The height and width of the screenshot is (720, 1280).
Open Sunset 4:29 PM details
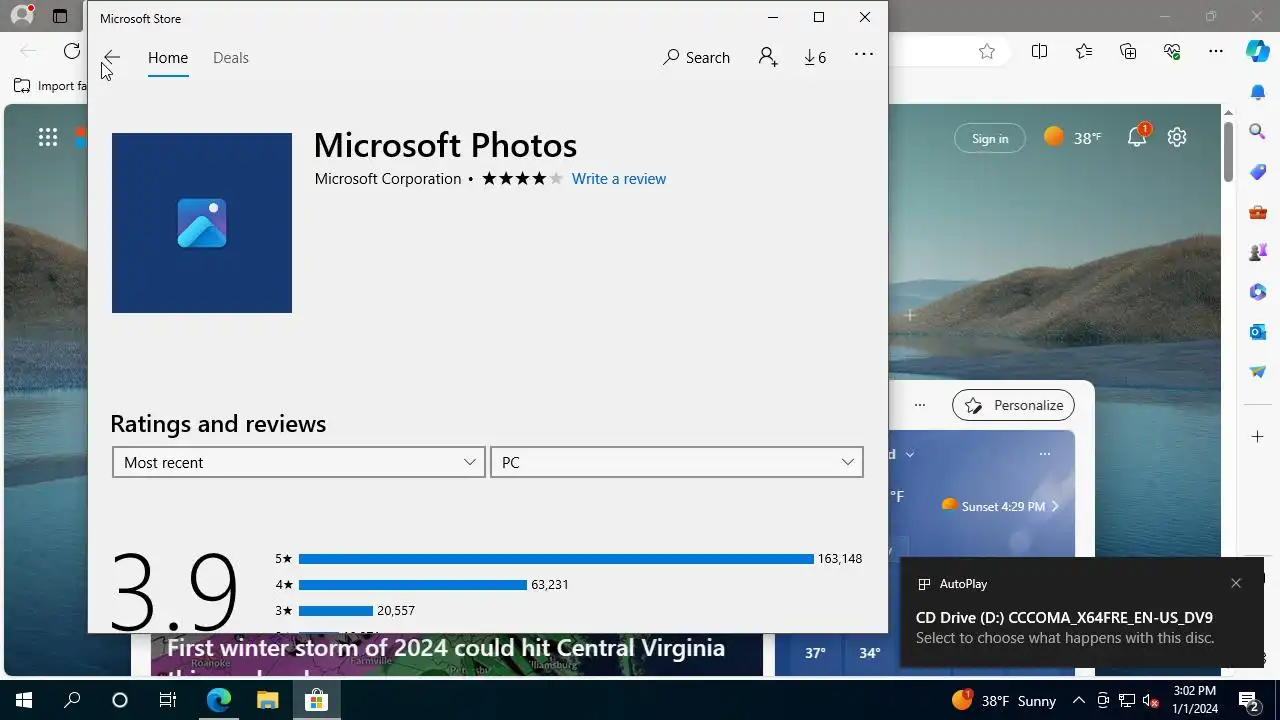pos(1000,506)
